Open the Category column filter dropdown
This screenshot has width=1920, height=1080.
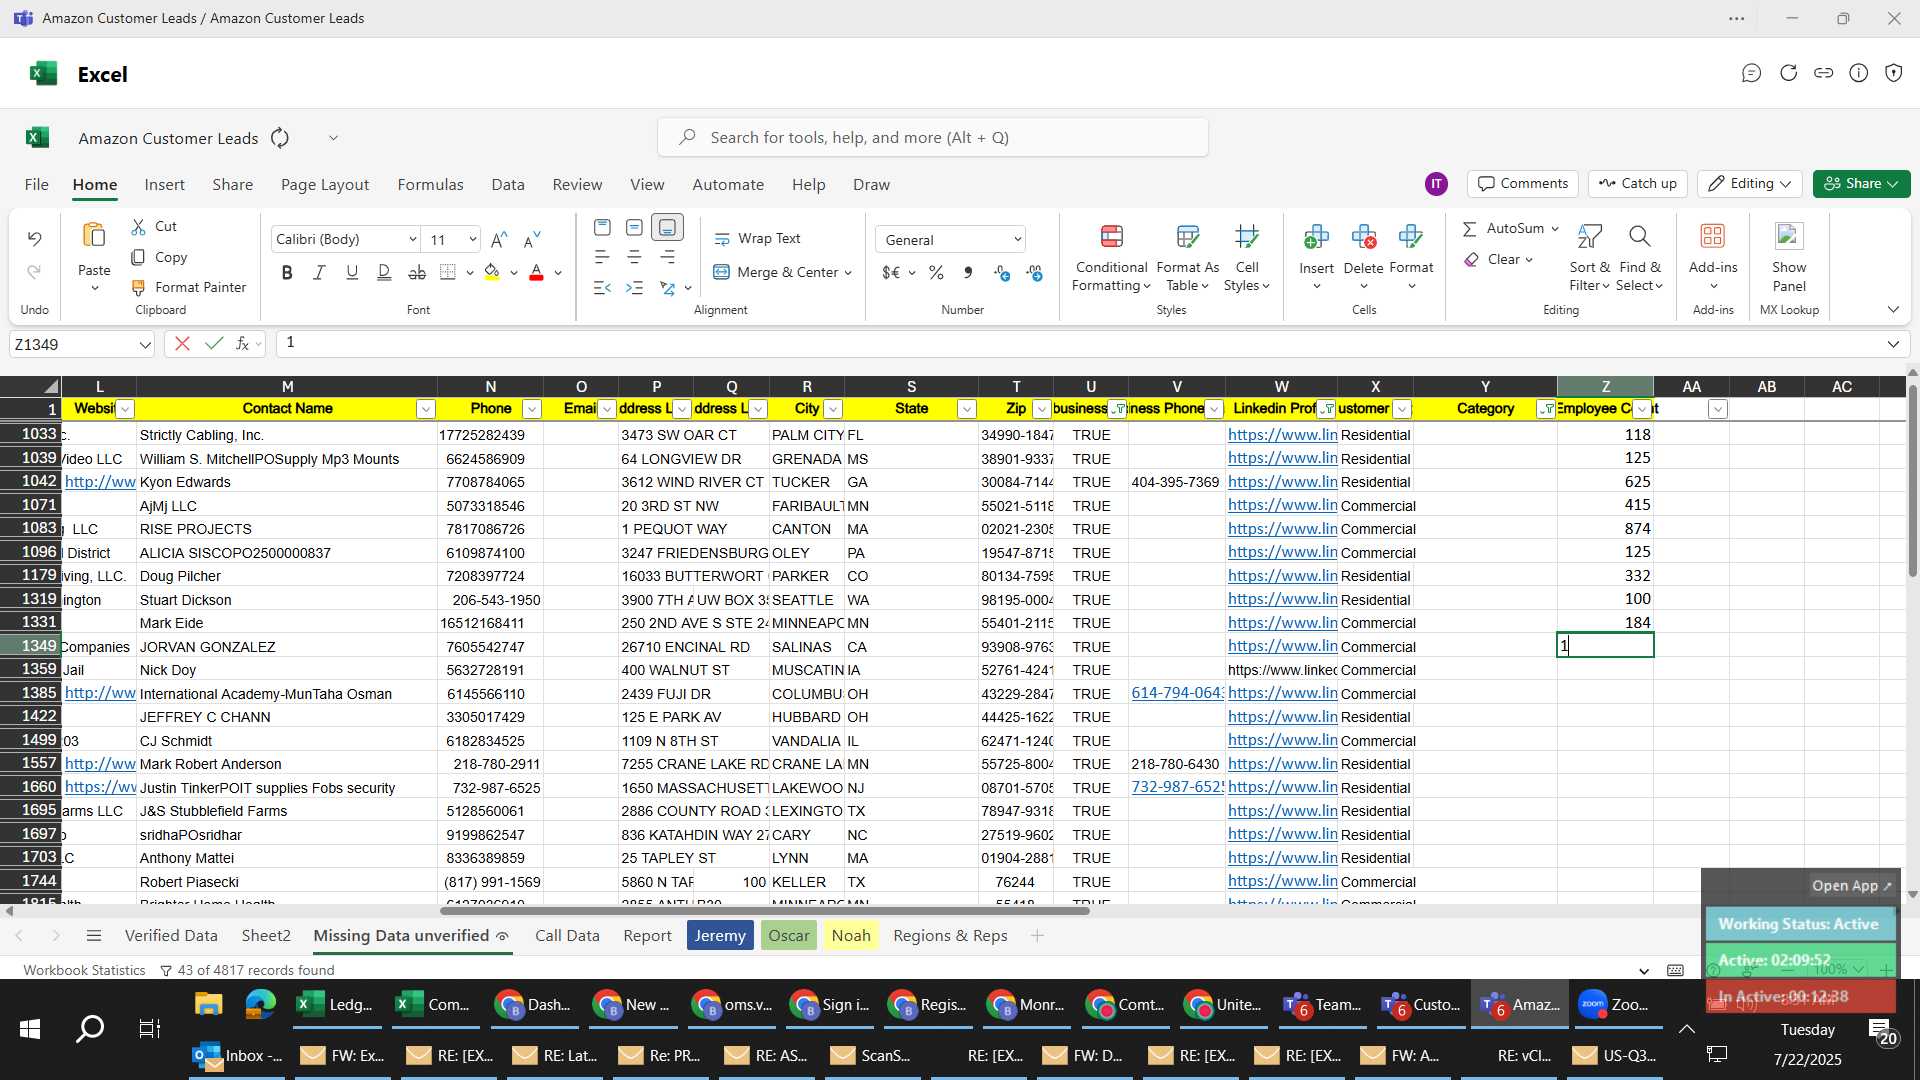point(1546,409)
